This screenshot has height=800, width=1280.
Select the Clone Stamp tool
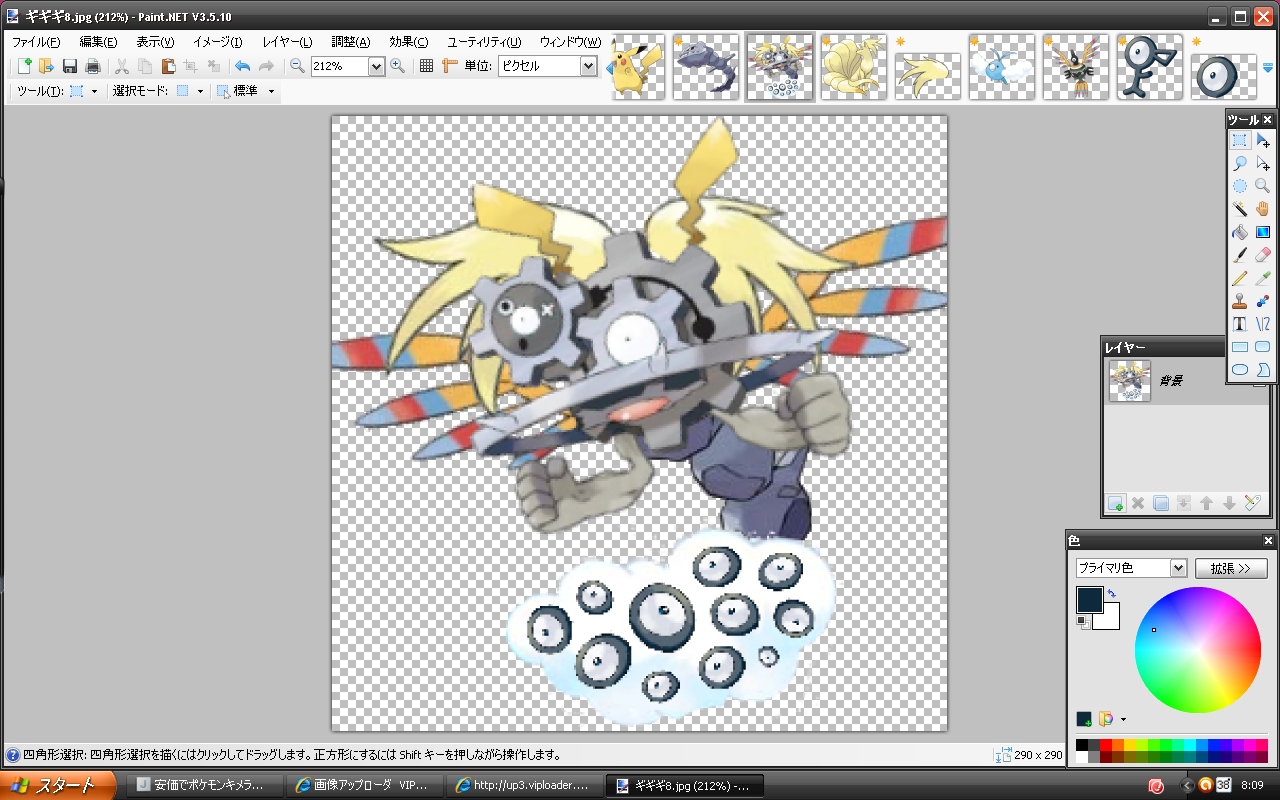1240,301
